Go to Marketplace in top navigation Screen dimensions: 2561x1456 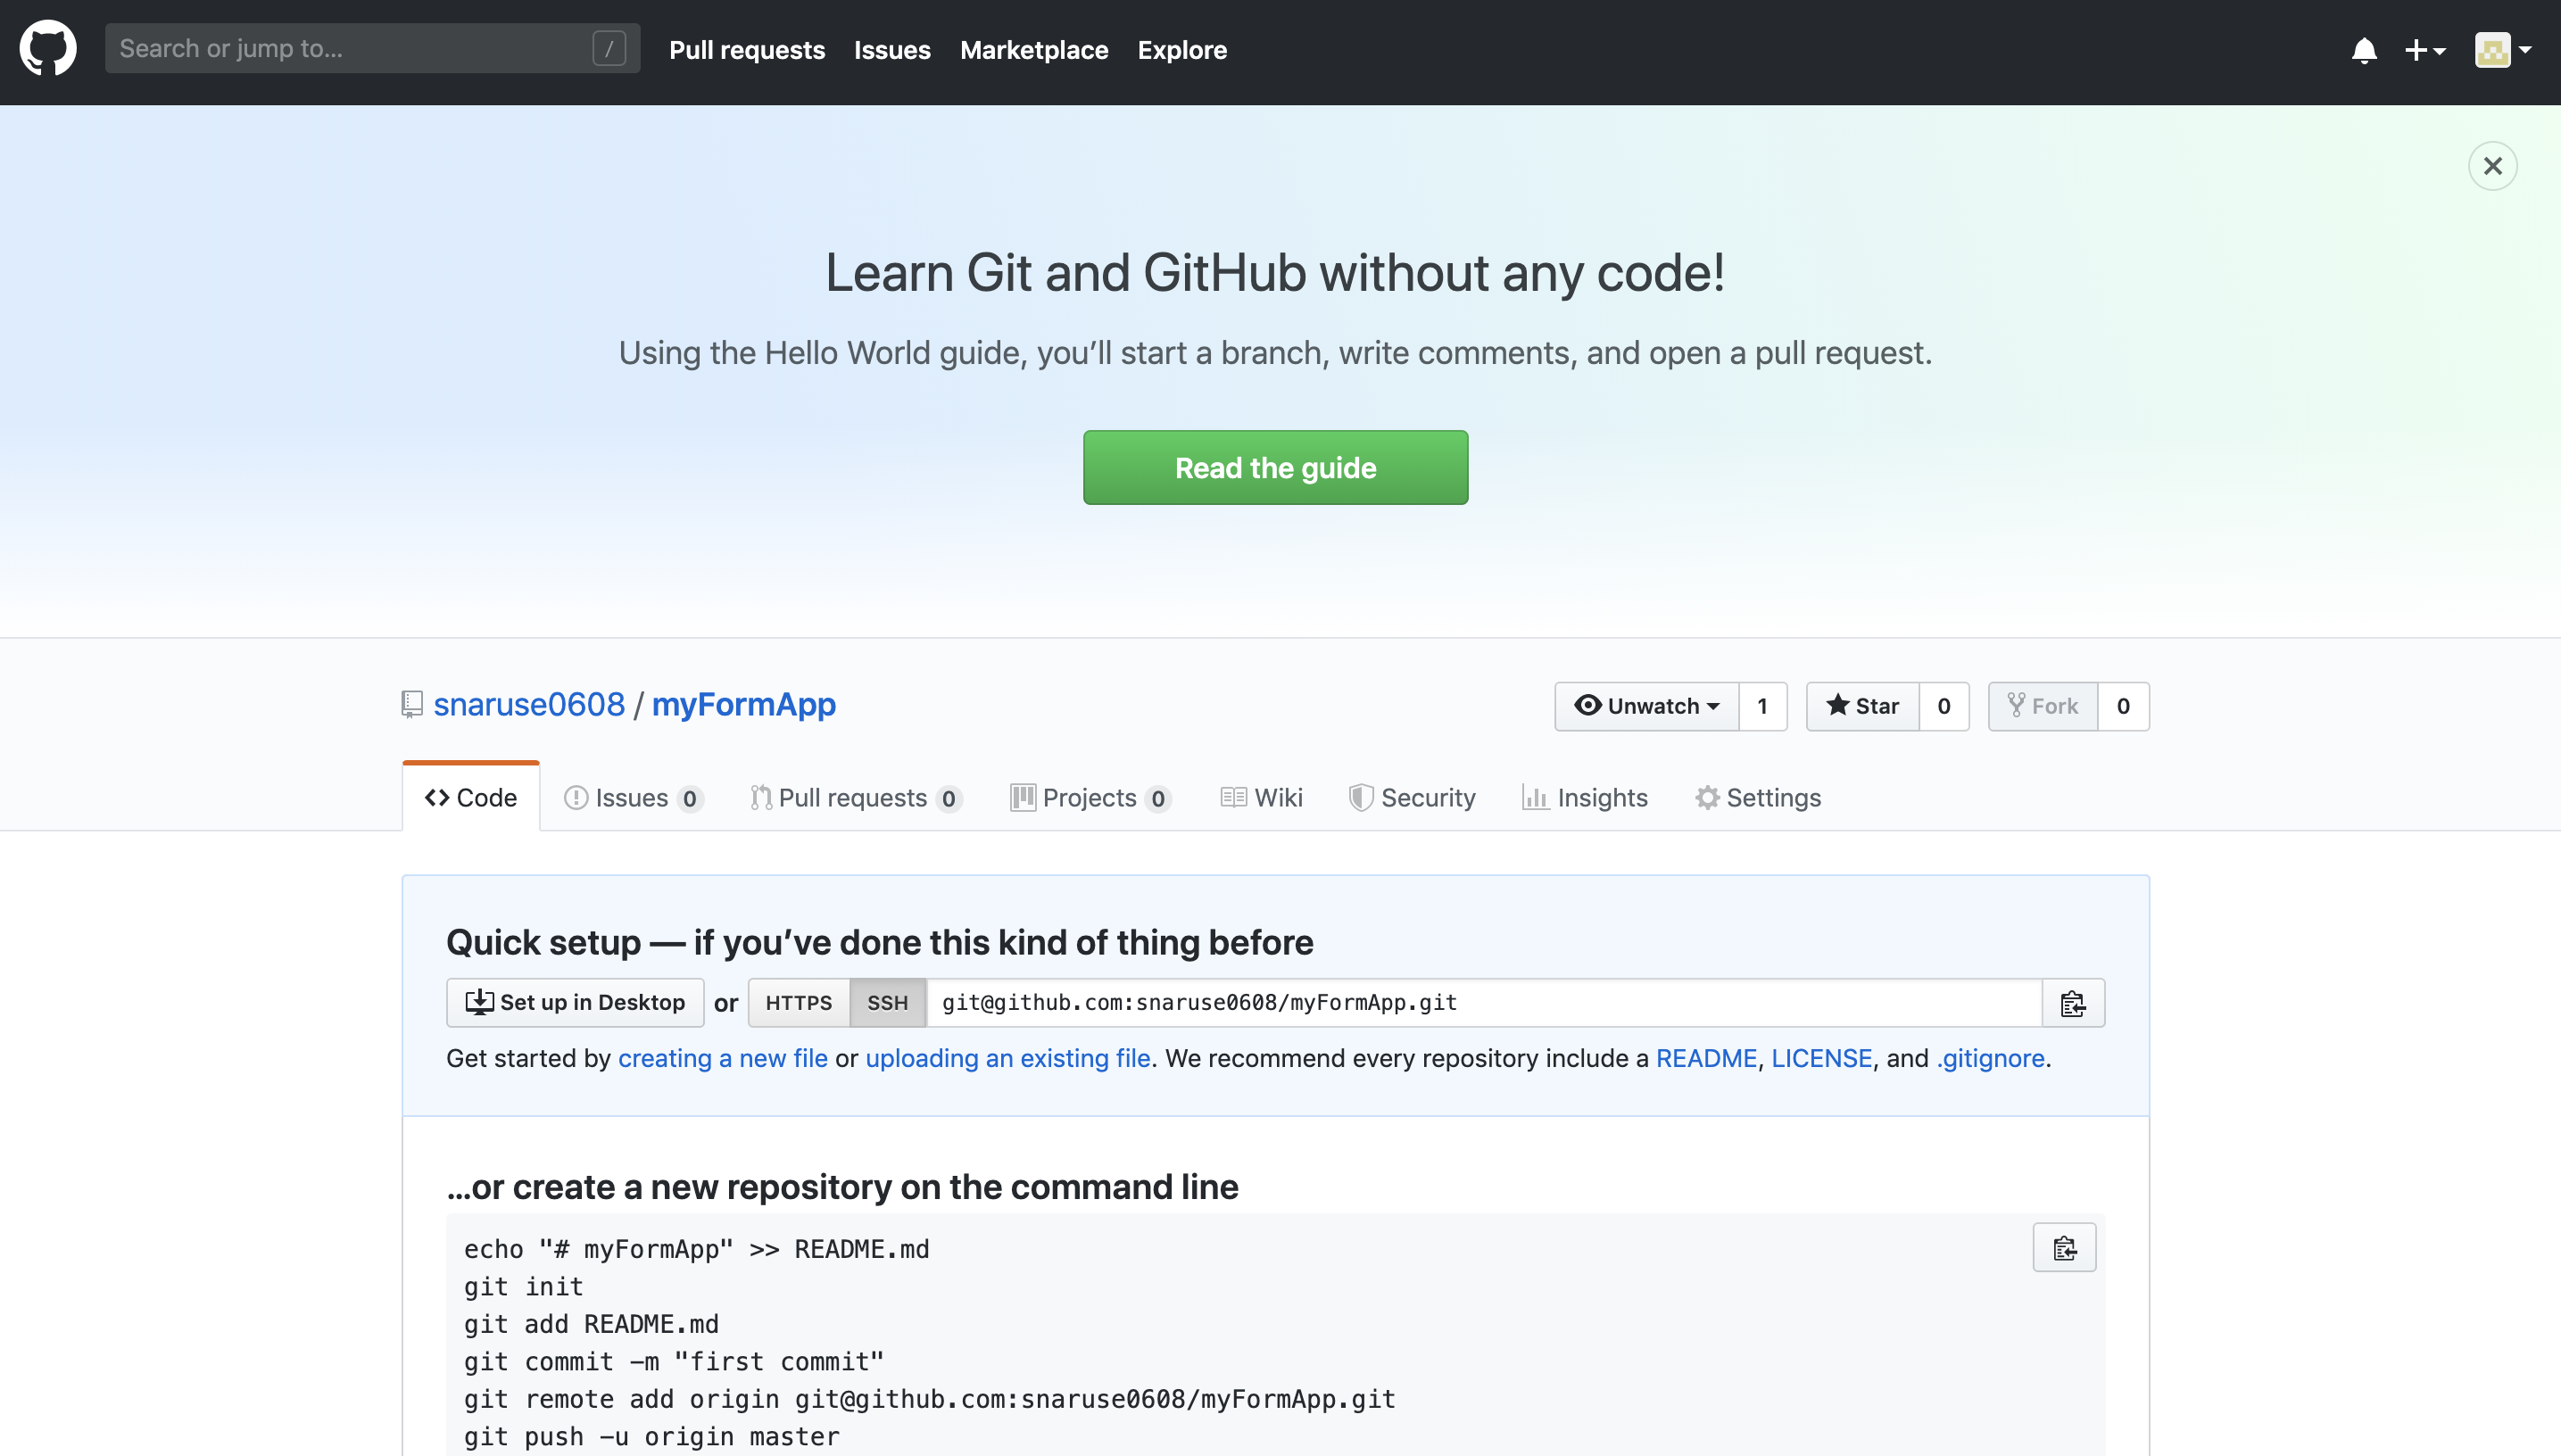[1034, 50]
